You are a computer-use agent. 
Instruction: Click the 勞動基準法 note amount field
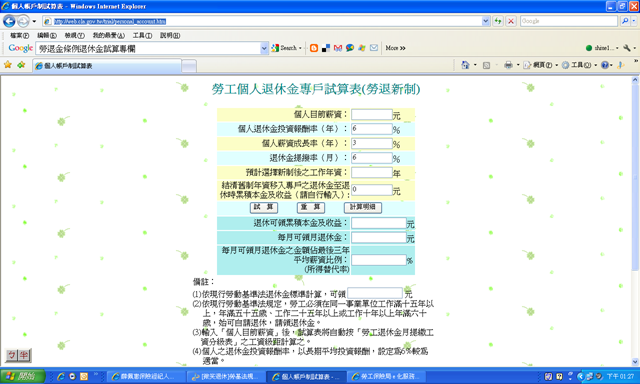tap(375, 293)
